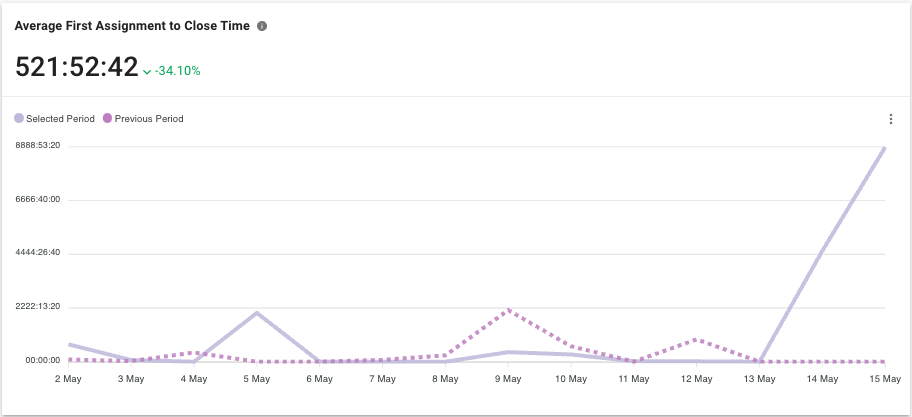This screenshot has width=912, height=417.
Task: Click the 7 May x-axis label
Action: 382,379
